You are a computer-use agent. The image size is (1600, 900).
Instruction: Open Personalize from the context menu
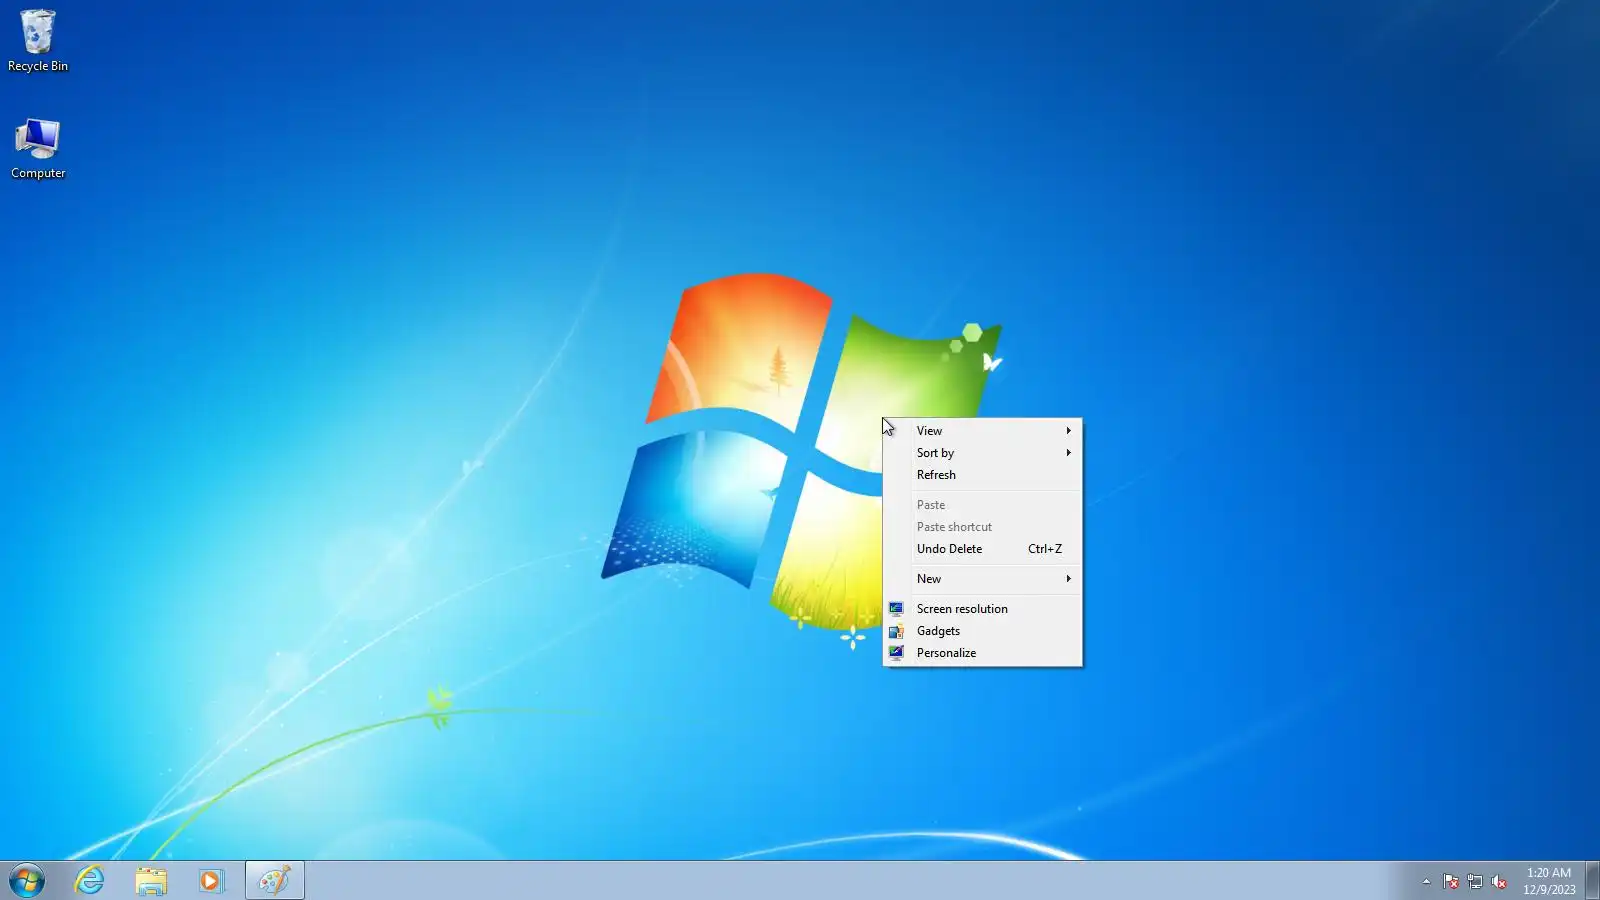click(982, 653)
